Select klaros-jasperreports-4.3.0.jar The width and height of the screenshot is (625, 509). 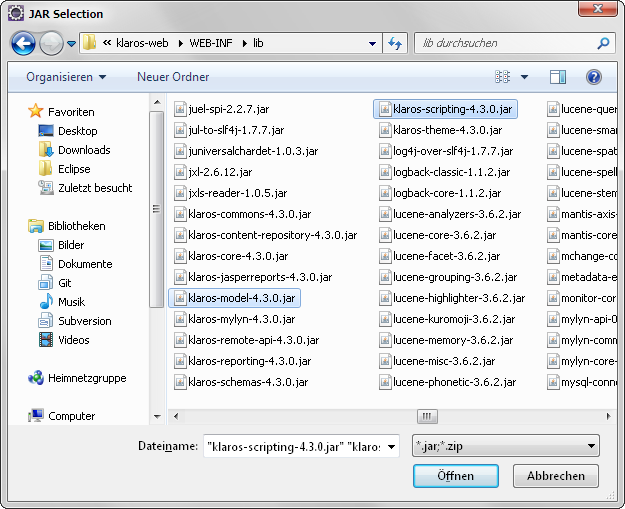(x=253, y=277)
